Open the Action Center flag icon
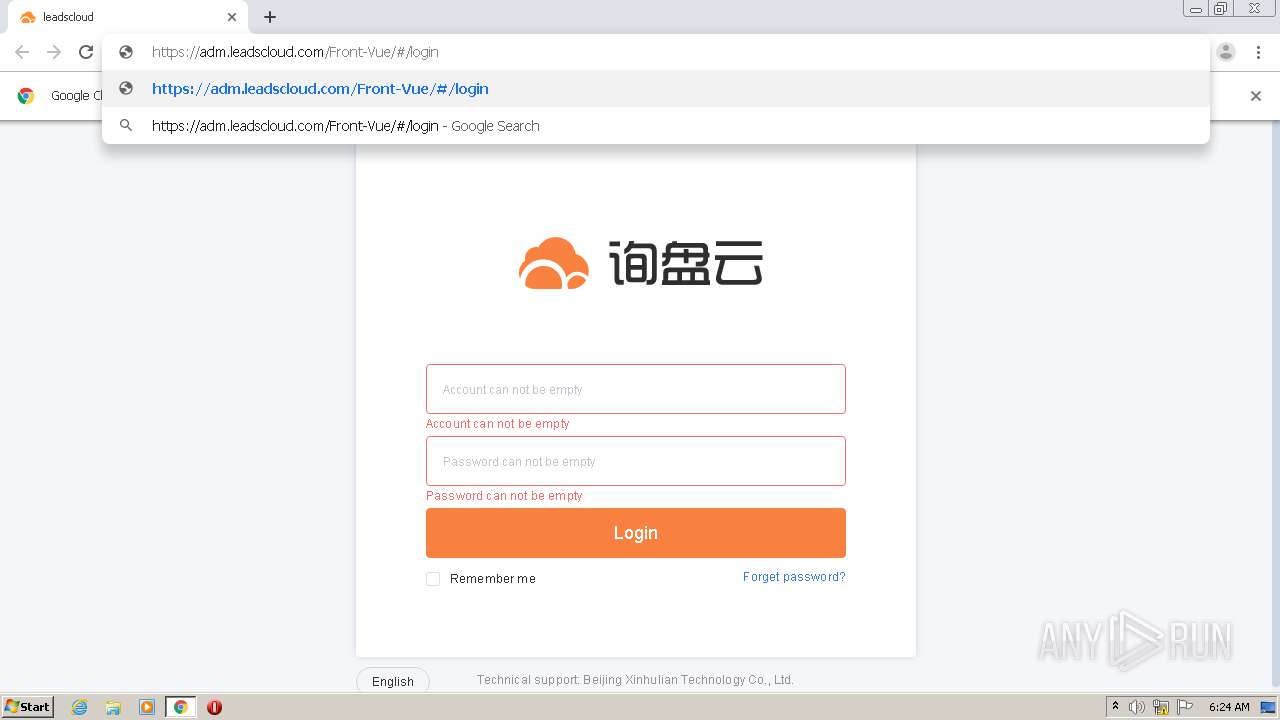Screen dimensions: 1280x720 click(1185, 707)
